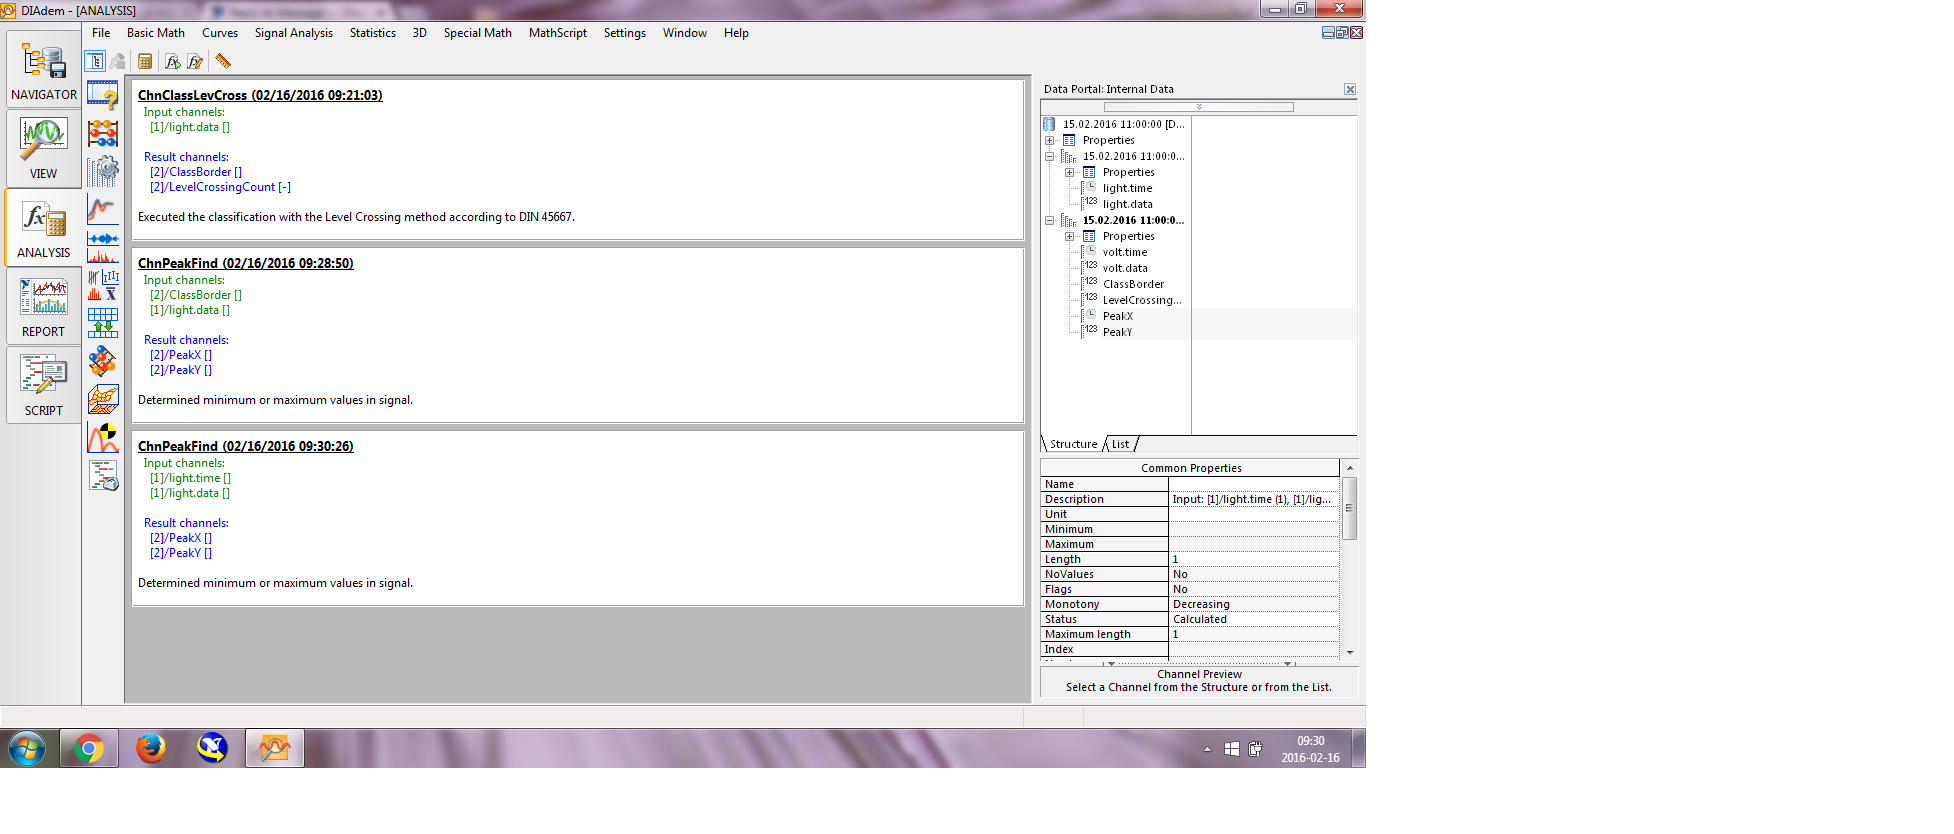
Task: Switch to the List tab
Action: (1121, 444)
